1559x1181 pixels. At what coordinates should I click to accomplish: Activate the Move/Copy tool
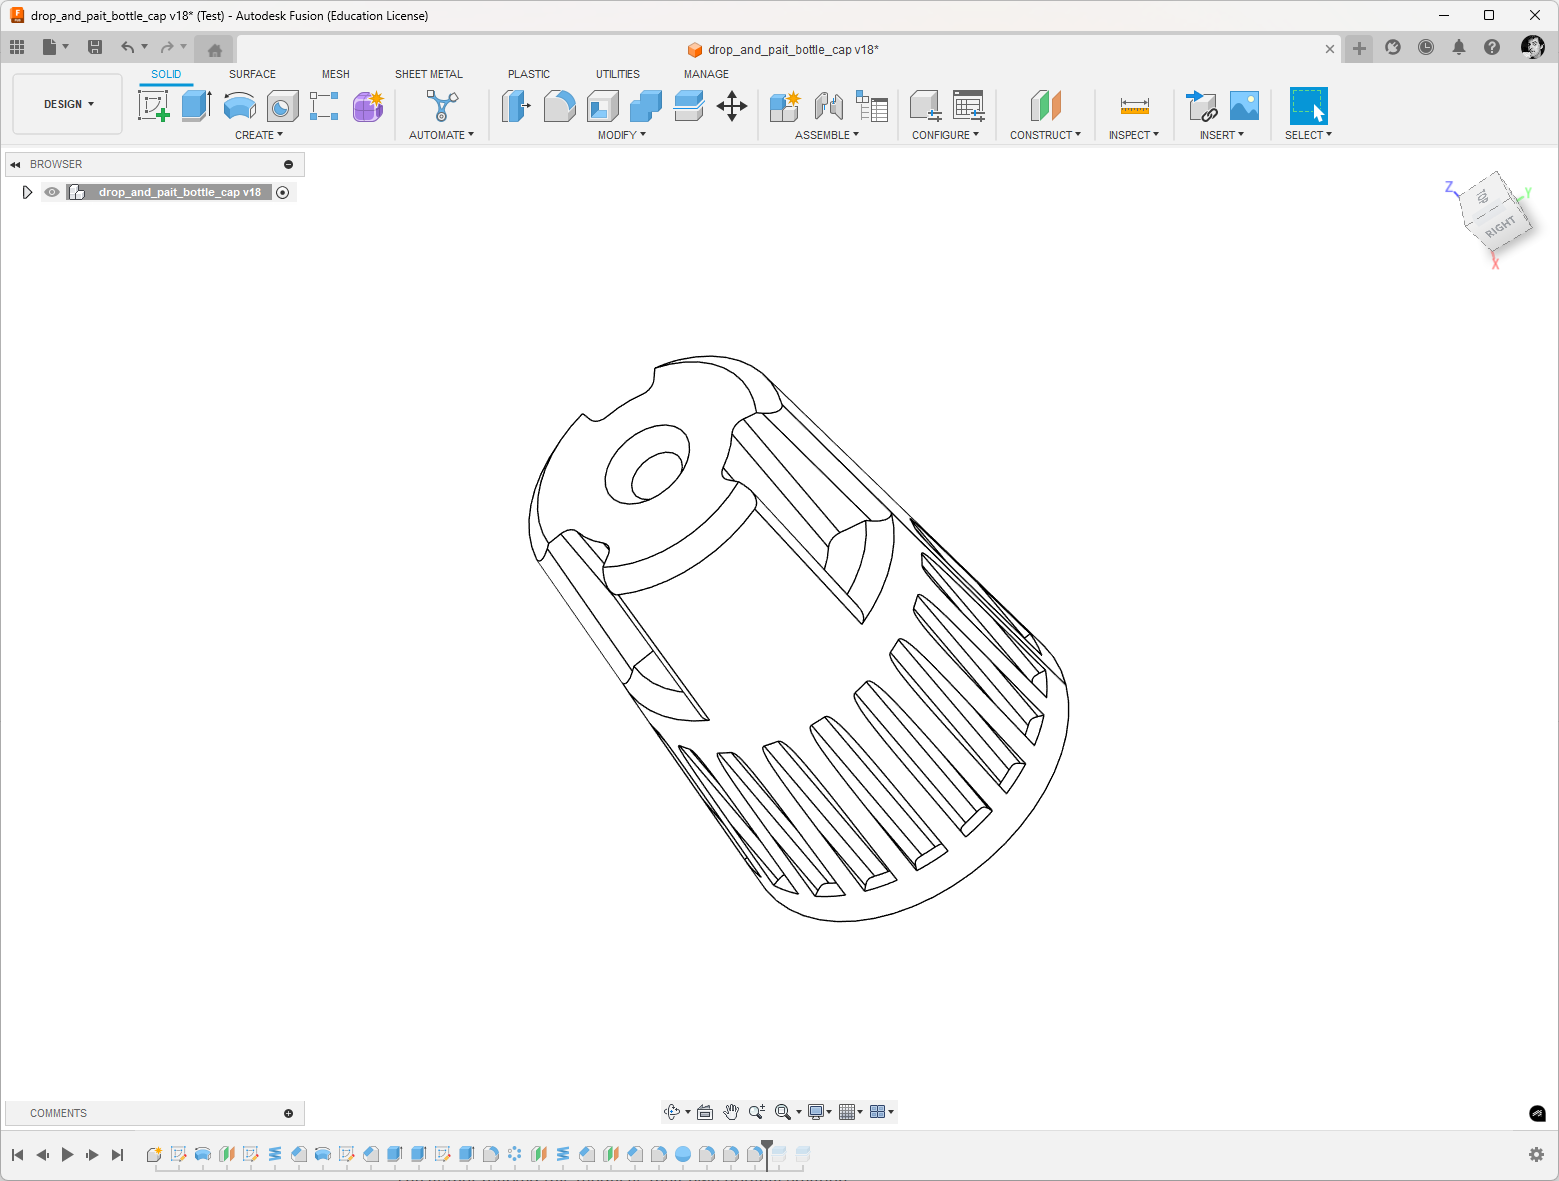[732, 106]
